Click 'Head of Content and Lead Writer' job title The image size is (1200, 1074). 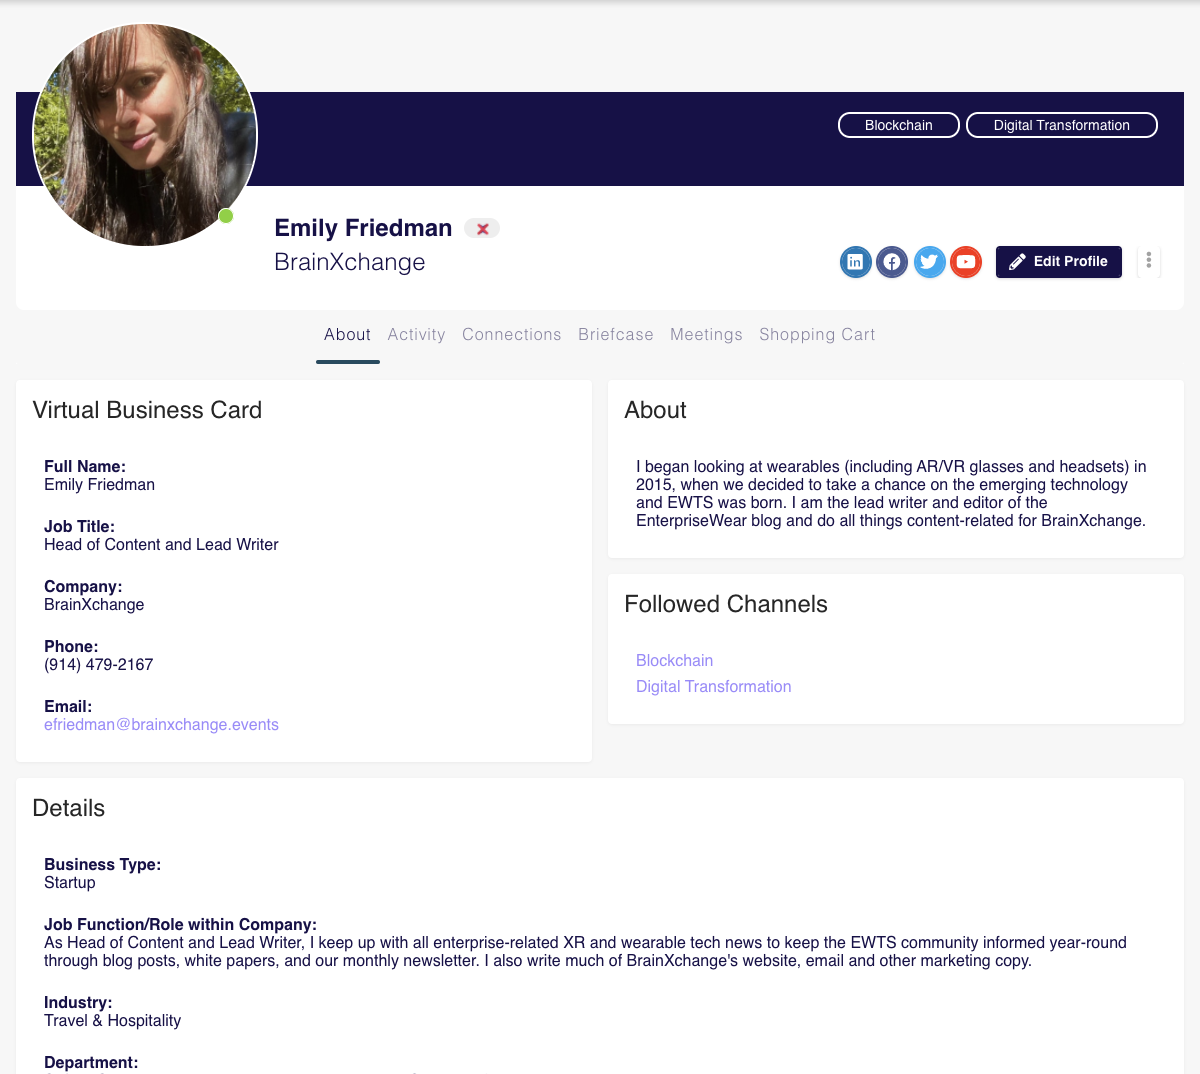(x=161, y=545)
